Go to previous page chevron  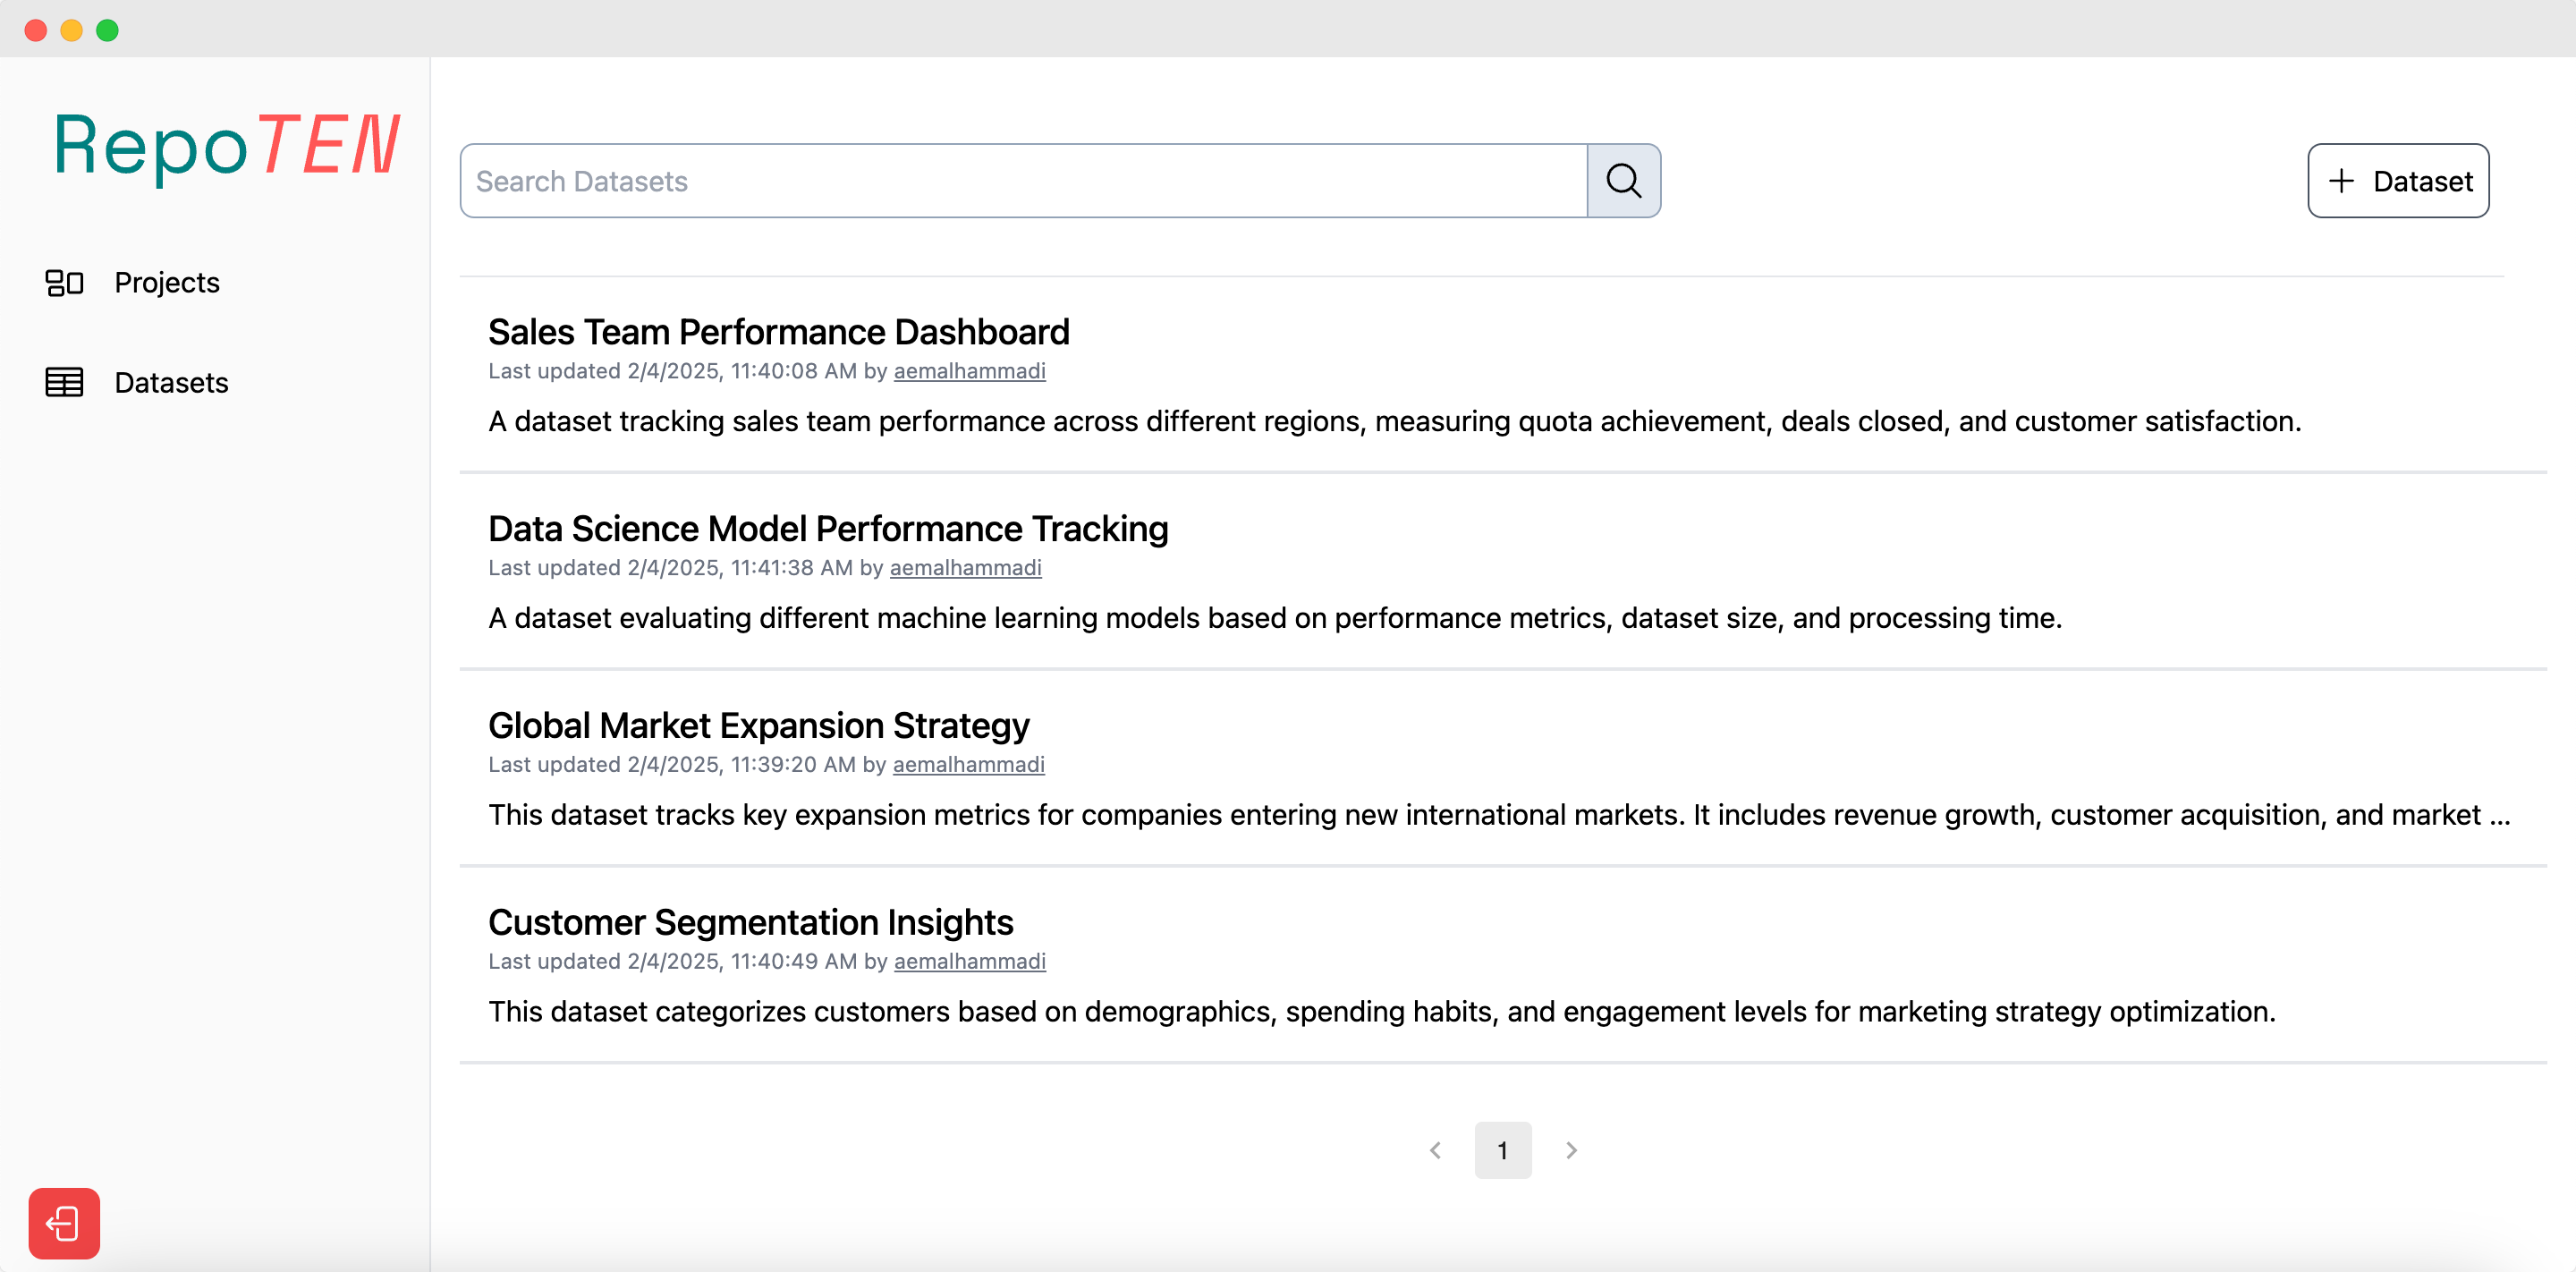tap(1435, 1150)
